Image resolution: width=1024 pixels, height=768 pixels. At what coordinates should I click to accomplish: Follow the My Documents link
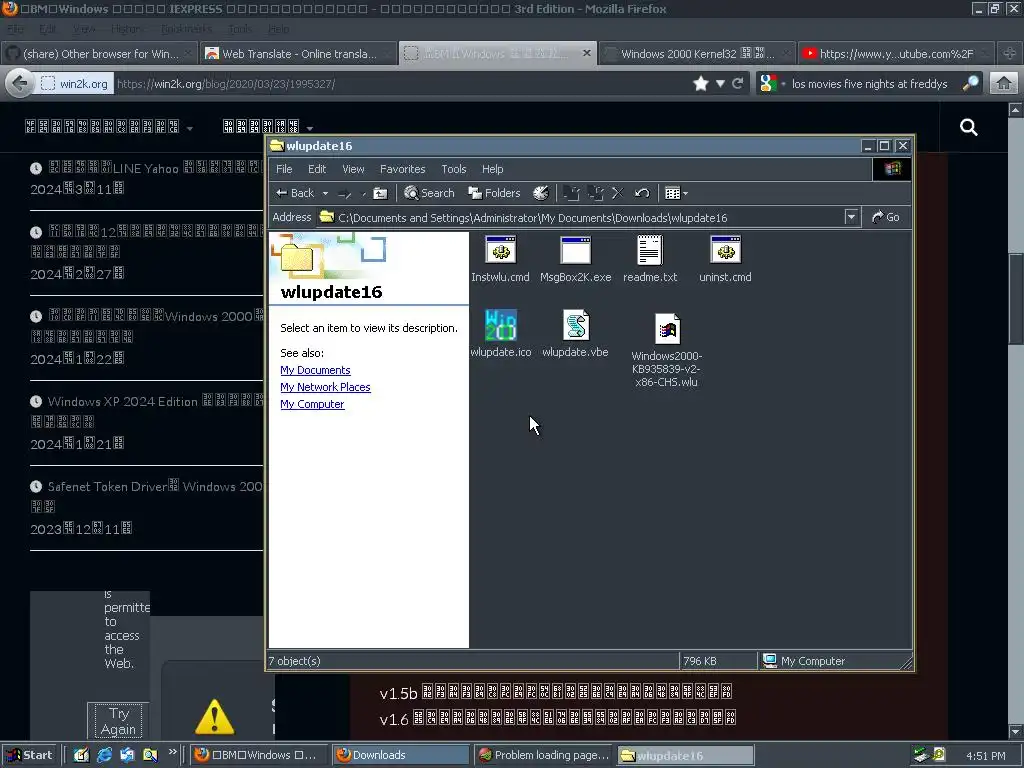point(315,370)
